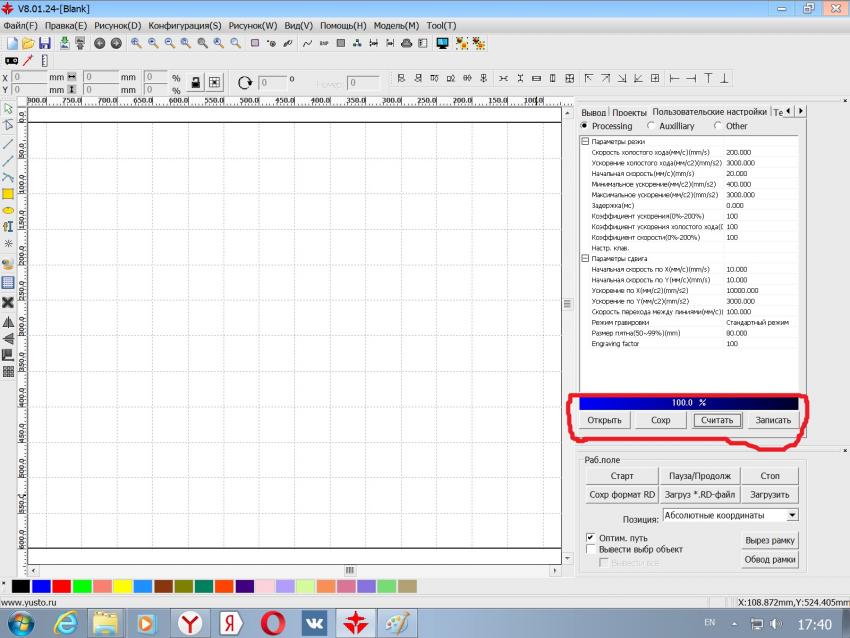Viewport: 850px width, 638px height.
Task: Open the Конфигурация(S) menu
Action: (184, 25)
